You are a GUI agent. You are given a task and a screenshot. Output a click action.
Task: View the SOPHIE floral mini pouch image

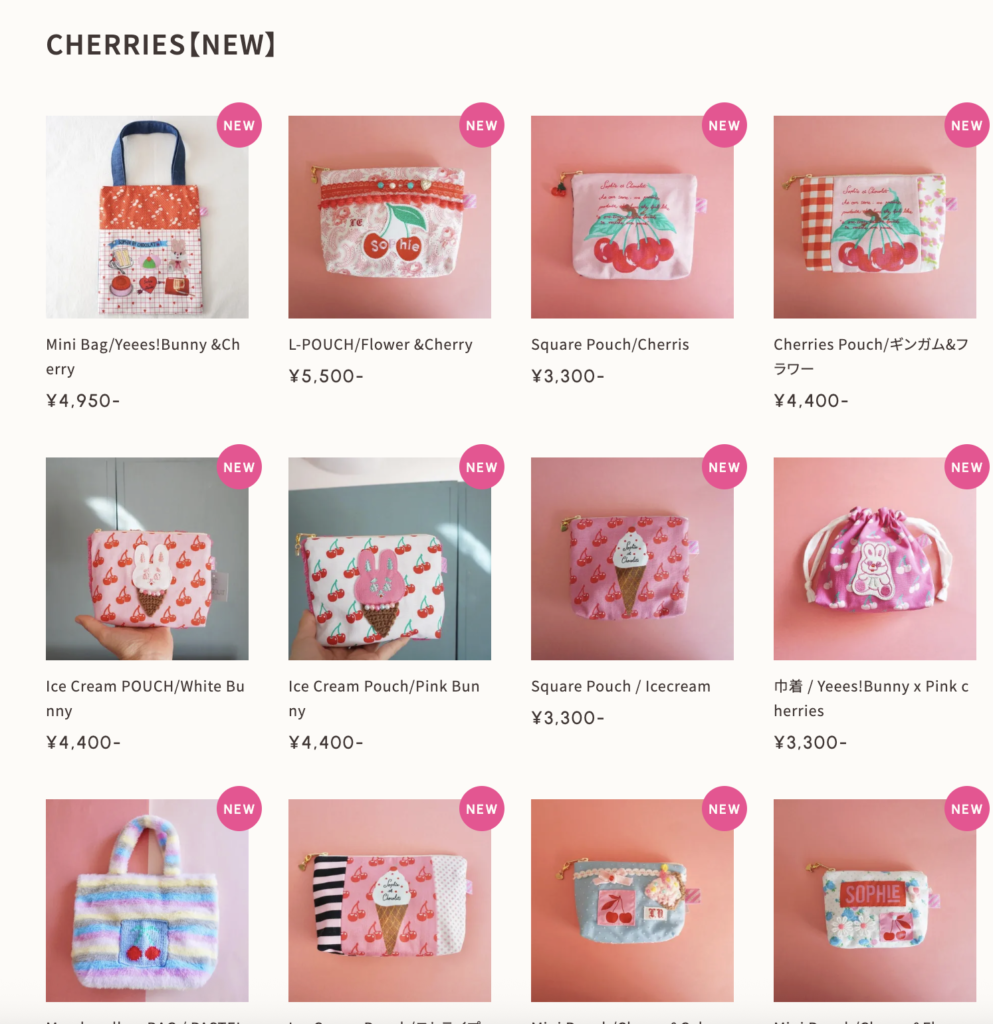[x=875, y=900]
